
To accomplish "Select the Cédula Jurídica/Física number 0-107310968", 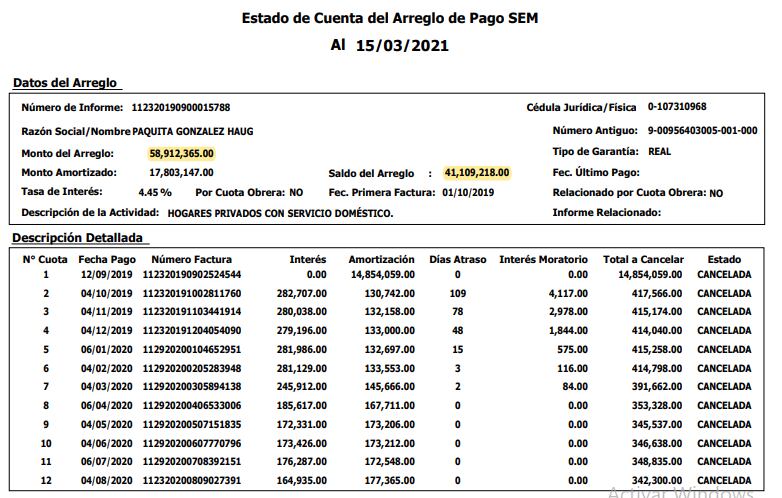I will (677, 107).
